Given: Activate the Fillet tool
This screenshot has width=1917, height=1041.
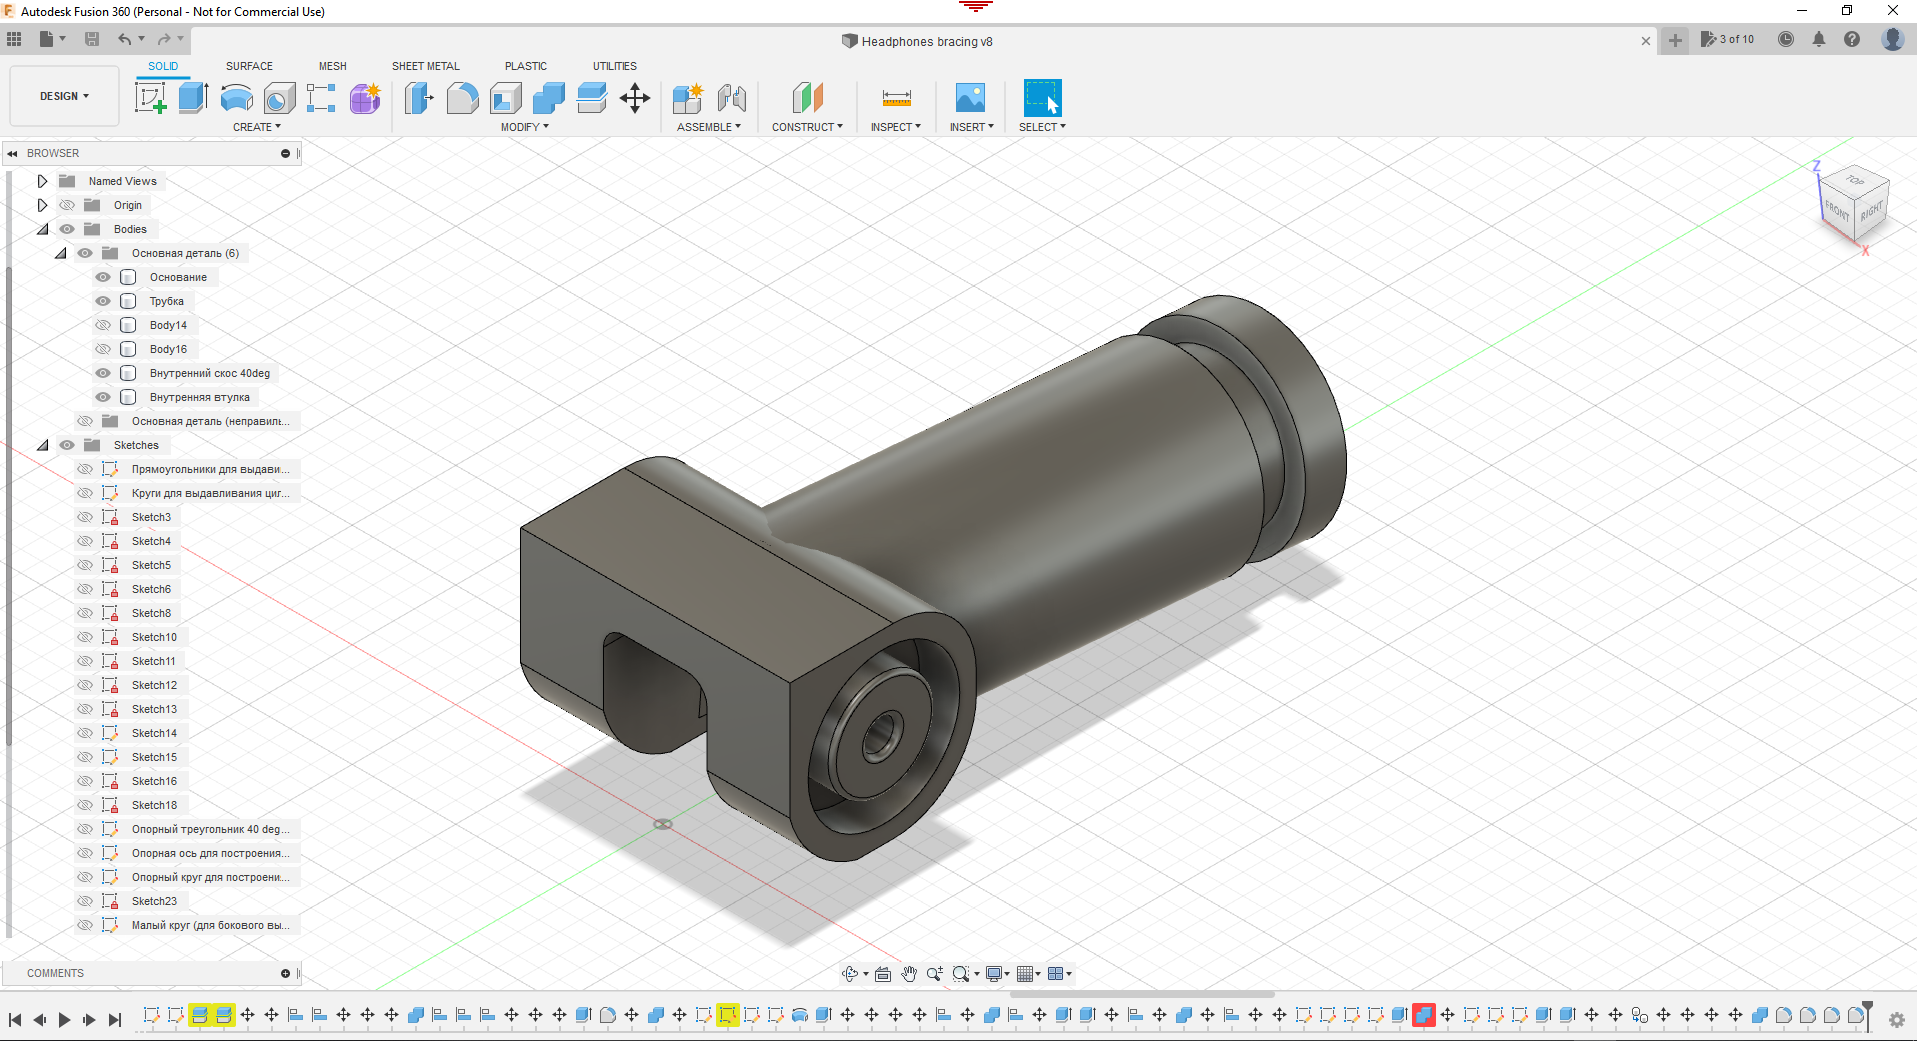Looking at the screenshot, I should pos(462,98).
